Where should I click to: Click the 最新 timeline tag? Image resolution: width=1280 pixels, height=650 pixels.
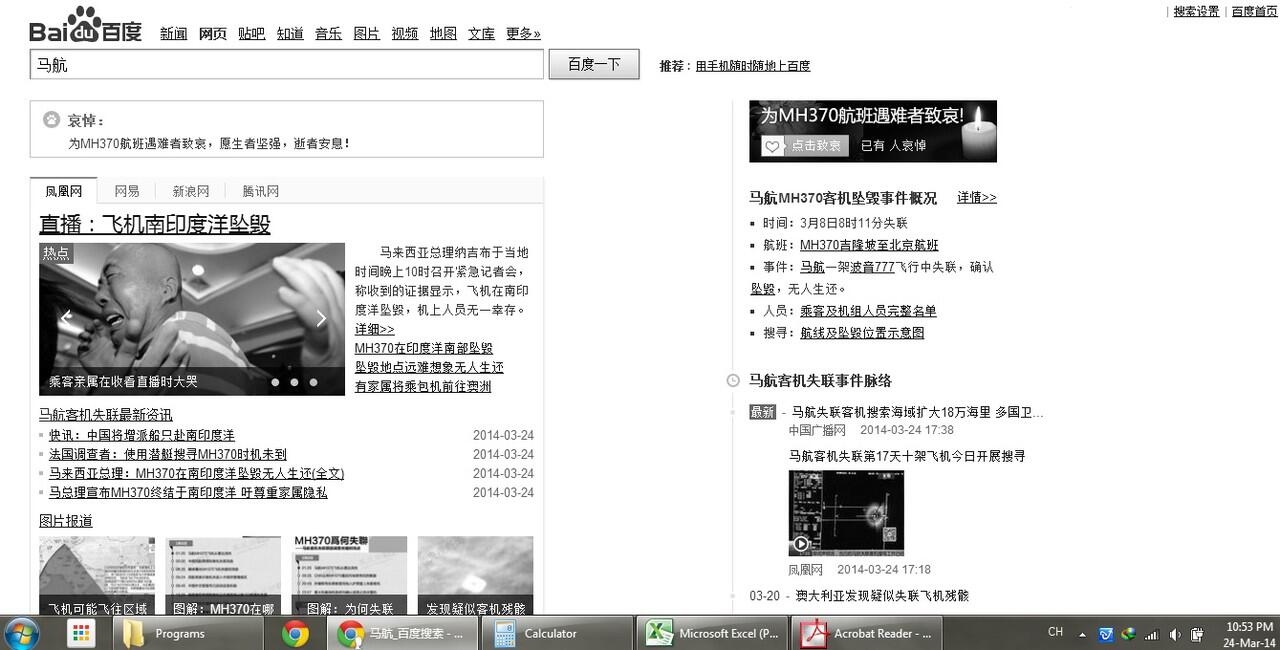tap(762, 412)
